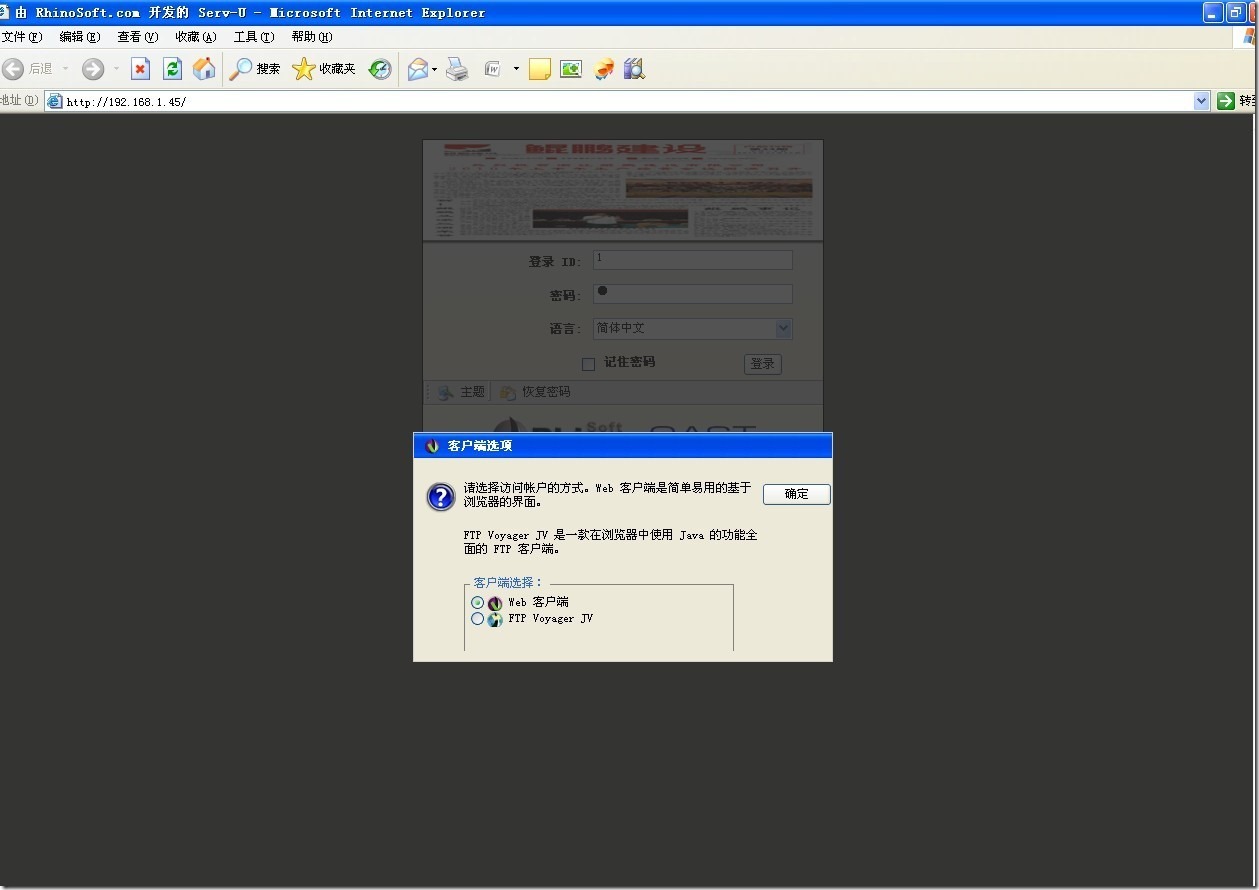The image size is (1259, 890).
Task: Click the Stop loading toolbar icon
Action: point(141,69)
